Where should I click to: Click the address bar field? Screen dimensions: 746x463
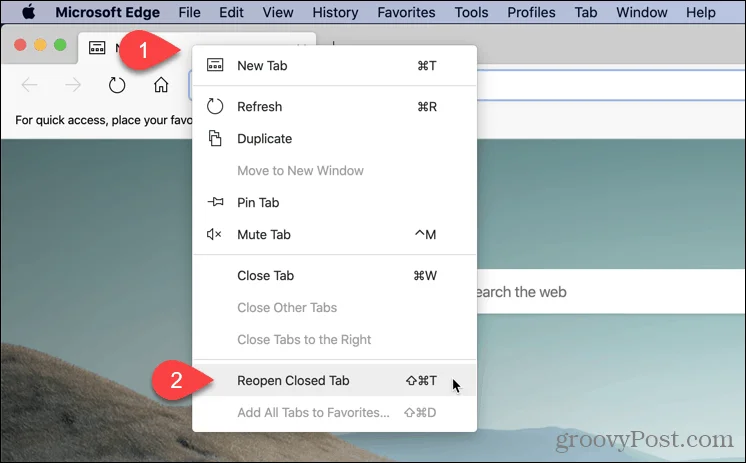point(611,85)
